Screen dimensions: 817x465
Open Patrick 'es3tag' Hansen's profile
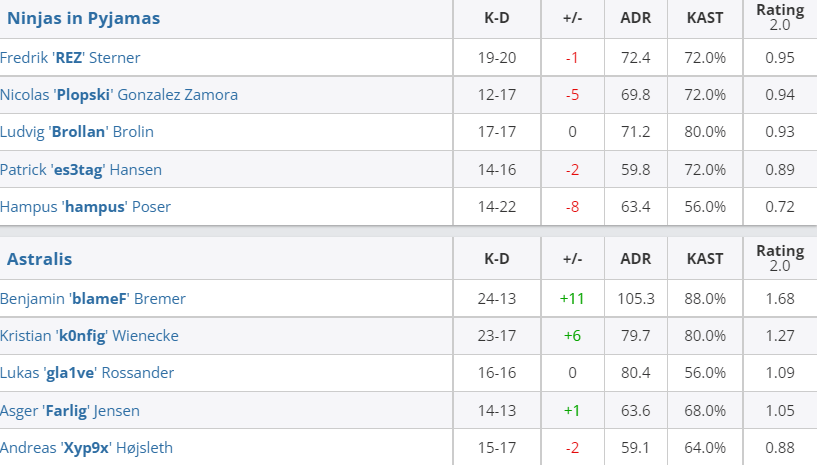tap(81, 170)
